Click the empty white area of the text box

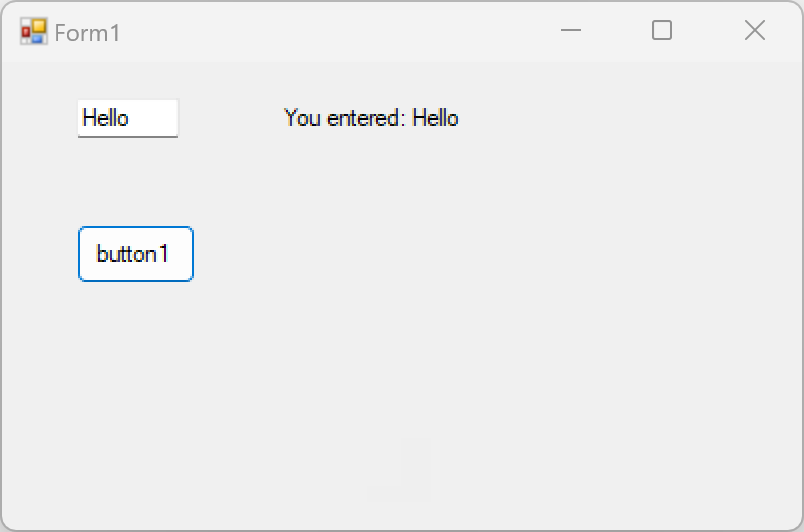(x=154, y=118)
